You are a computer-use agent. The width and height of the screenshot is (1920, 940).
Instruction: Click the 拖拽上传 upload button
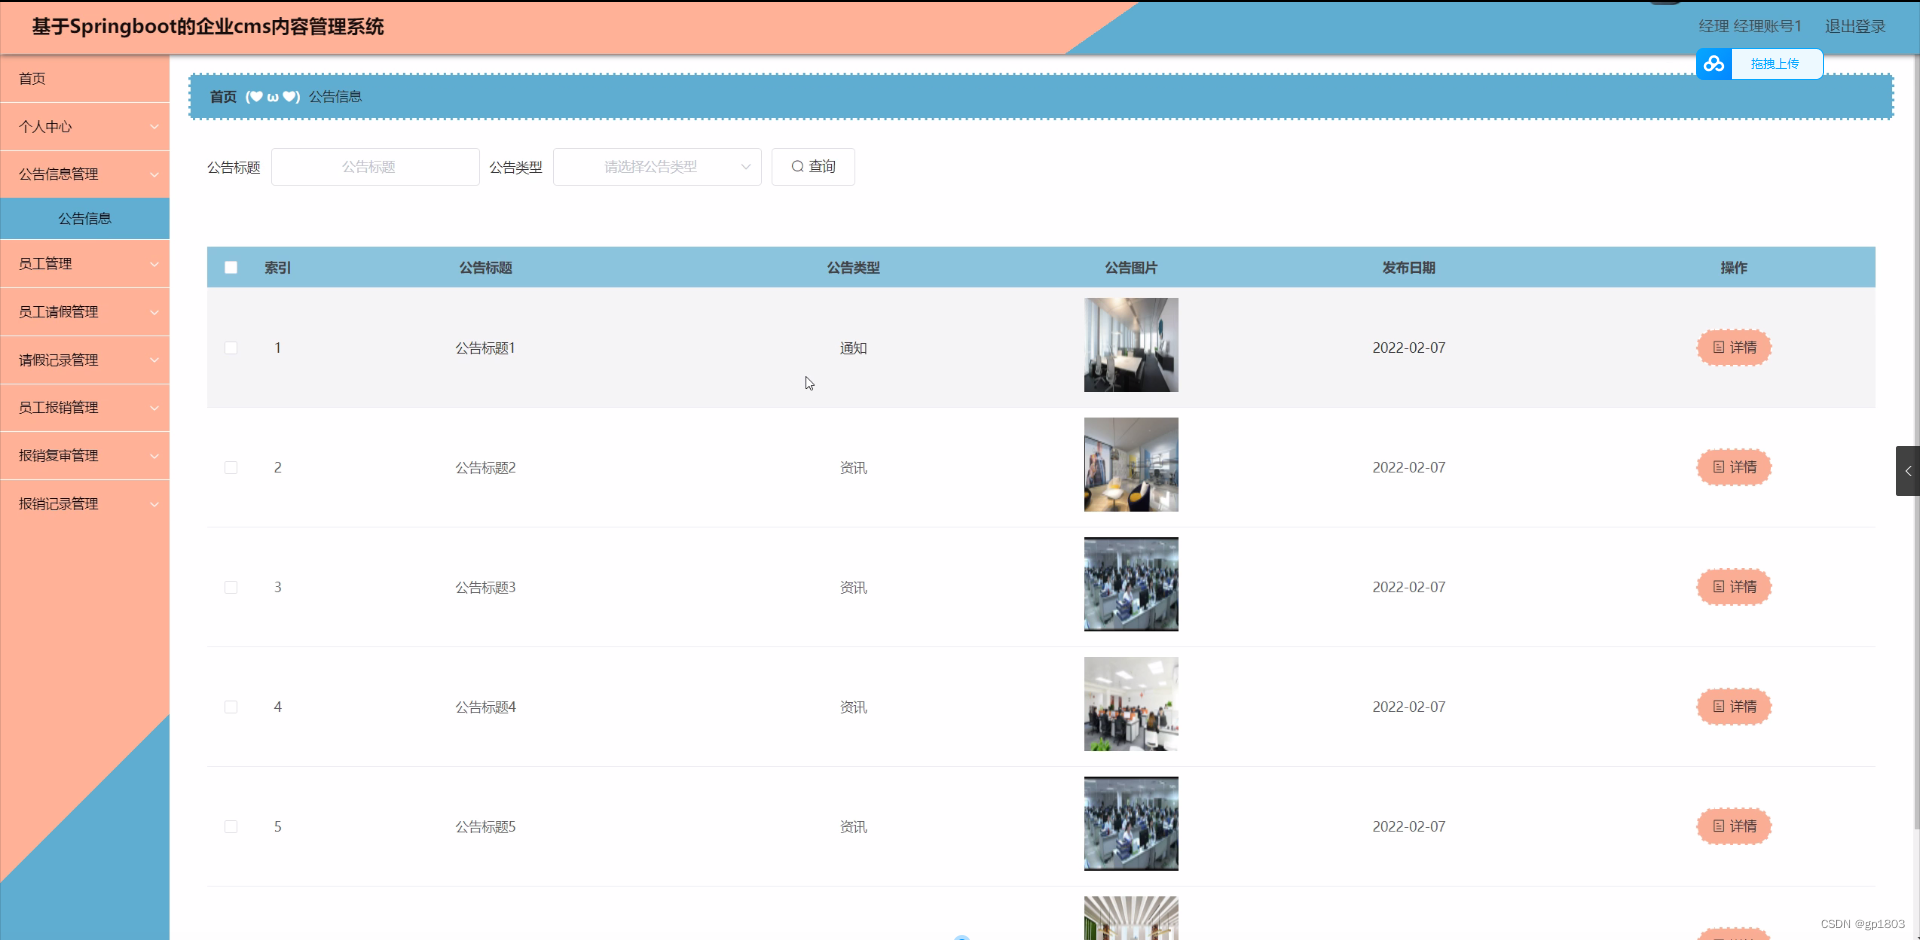(x=1777, y=63)
